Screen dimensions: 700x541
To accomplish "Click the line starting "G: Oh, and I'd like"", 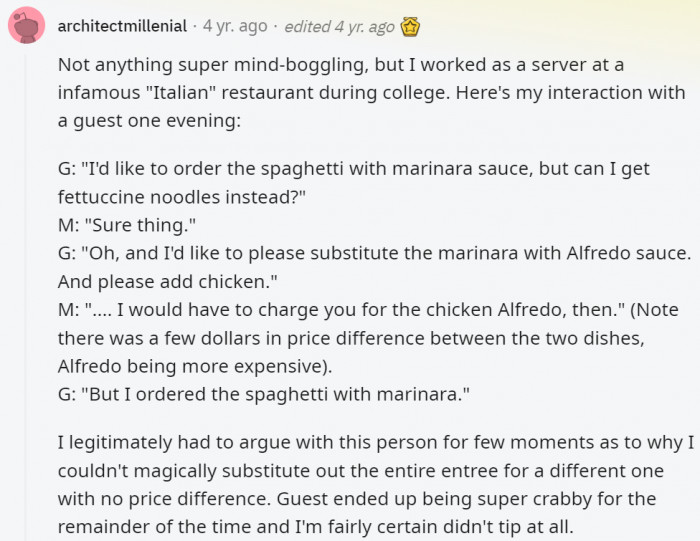I will (x=374, y=254).
